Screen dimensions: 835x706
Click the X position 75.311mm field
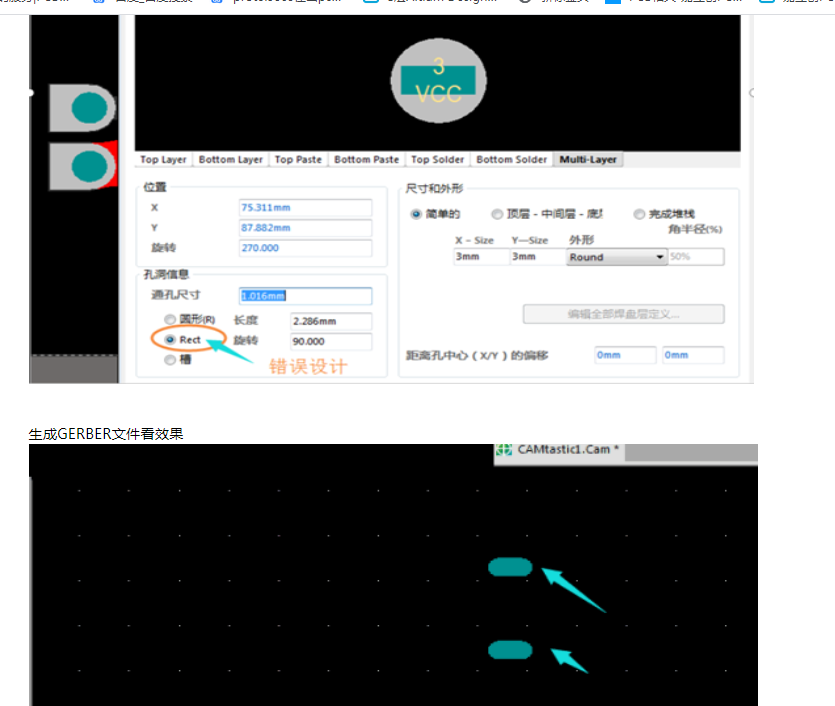pos(305,207)
